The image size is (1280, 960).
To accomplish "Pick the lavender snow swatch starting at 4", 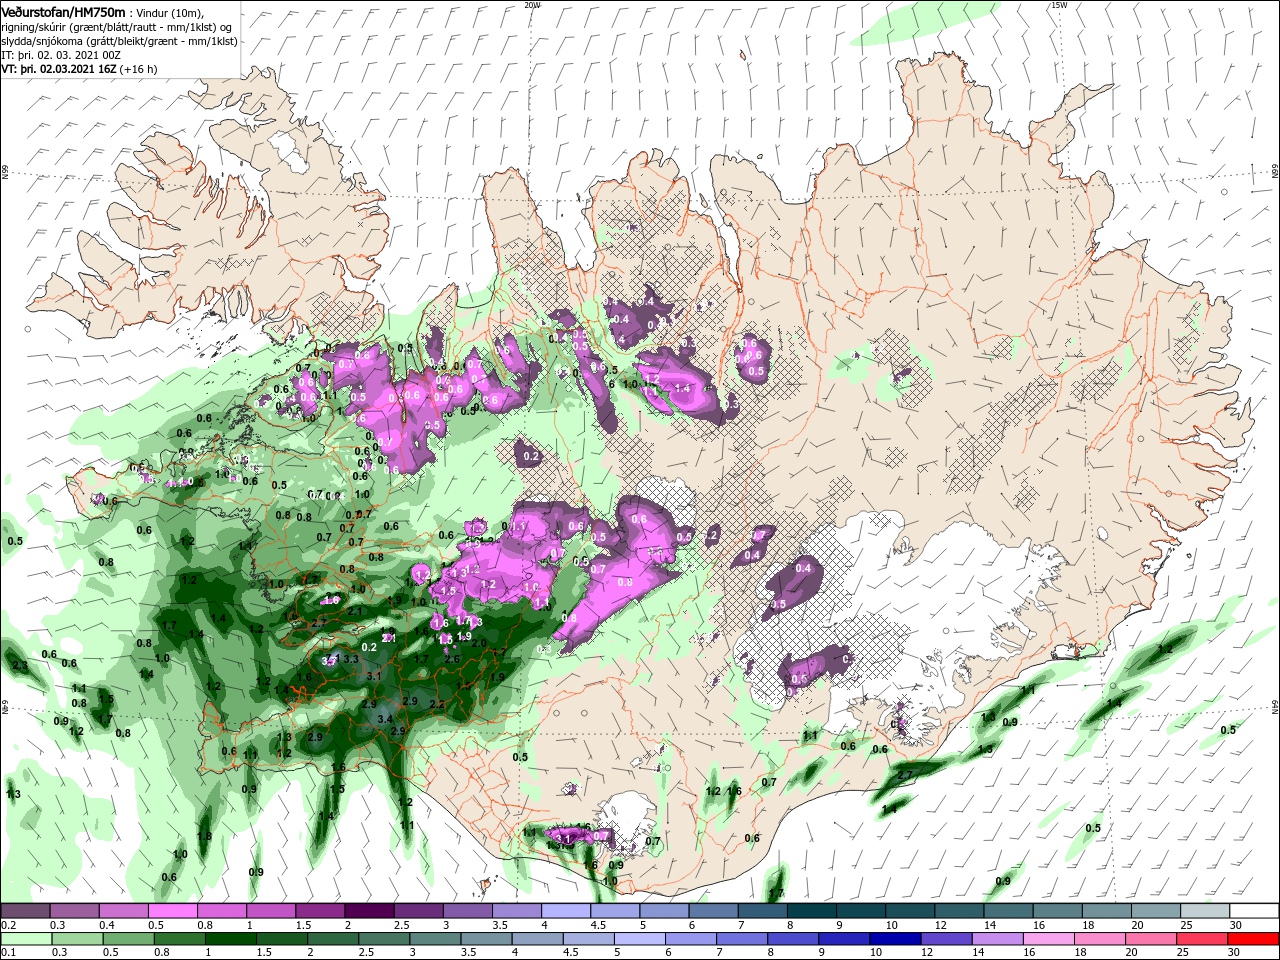I will (x=565, y=911).
